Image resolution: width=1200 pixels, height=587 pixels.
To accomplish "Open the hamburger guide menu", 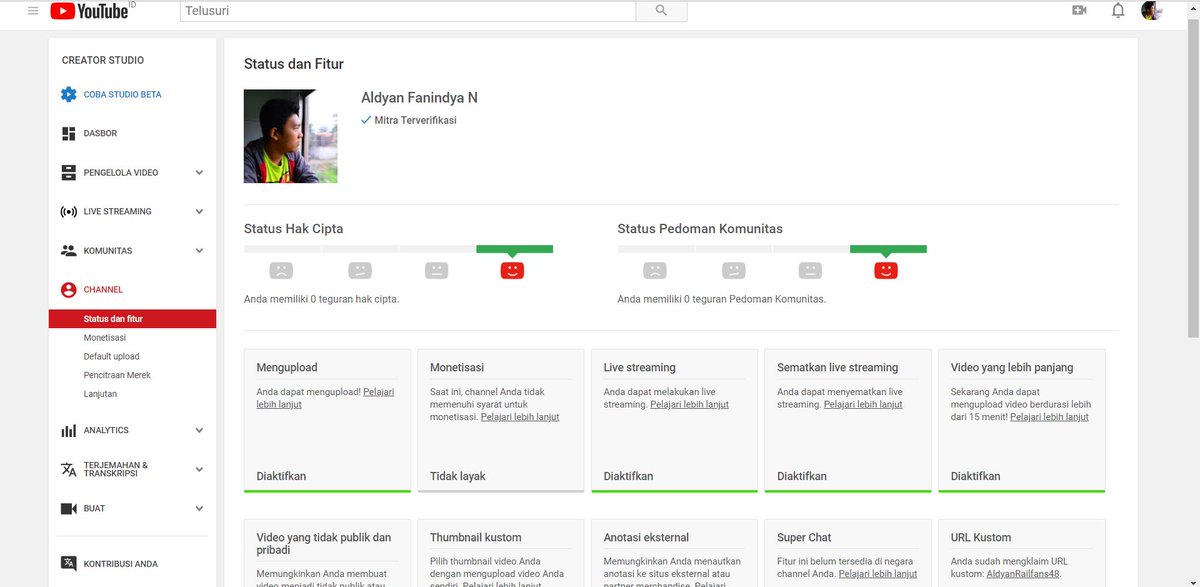I will [33, 11].
